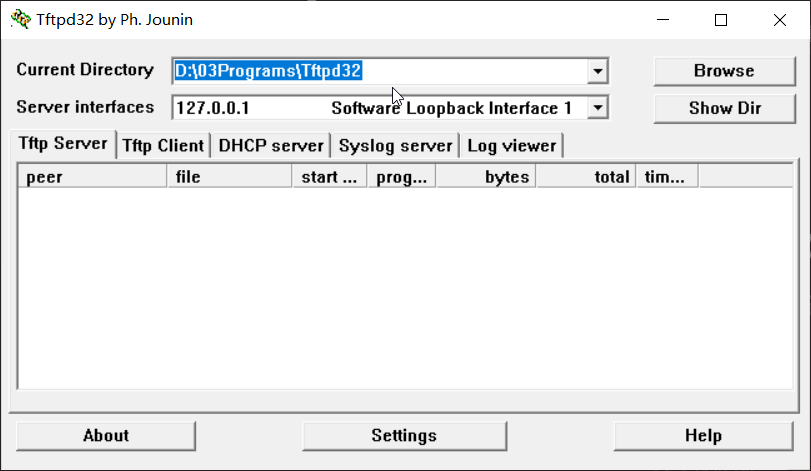This screenshot has width=811, height=471.
Task: Click the total column header
Action: pos(586,177)
